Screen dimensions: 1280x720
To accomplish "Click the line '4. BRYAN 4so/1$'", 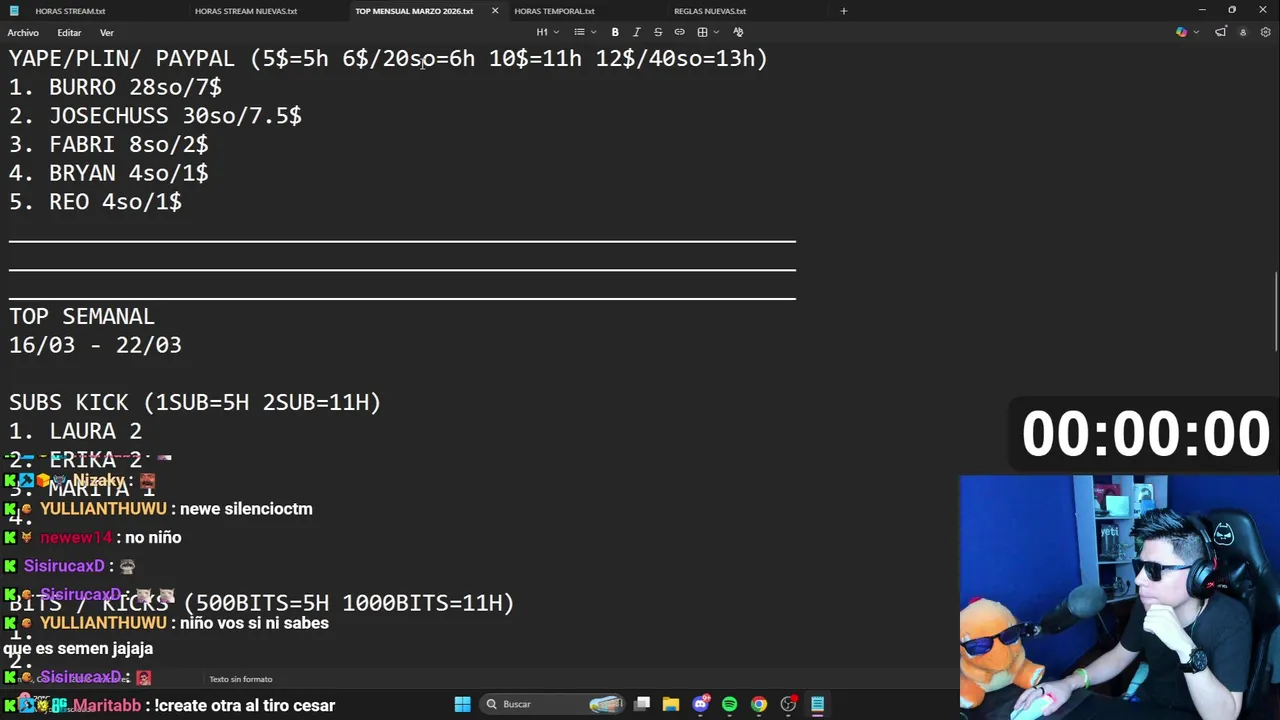I will click(109, 173).
